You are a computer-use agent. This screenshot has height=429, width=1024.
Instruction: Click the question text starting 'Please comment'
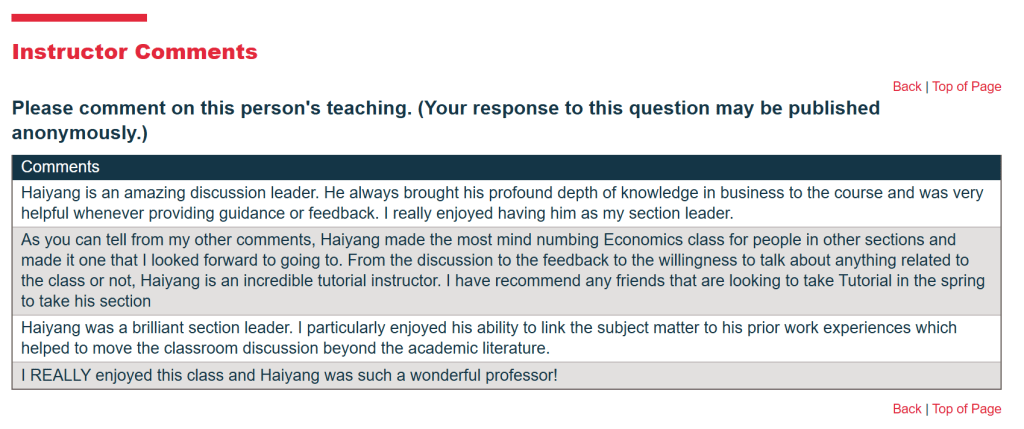tap(445, 108)
